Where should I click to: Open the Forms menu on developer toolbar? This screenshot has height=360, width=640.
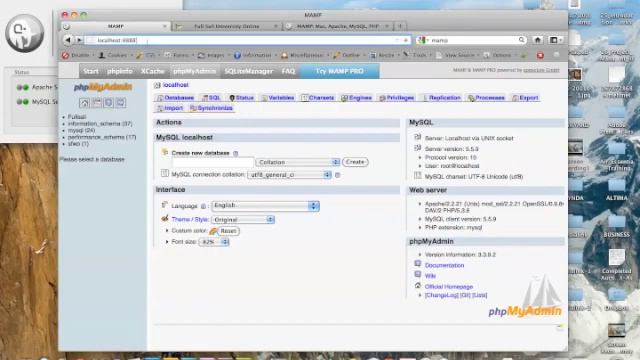click(179, 55)
